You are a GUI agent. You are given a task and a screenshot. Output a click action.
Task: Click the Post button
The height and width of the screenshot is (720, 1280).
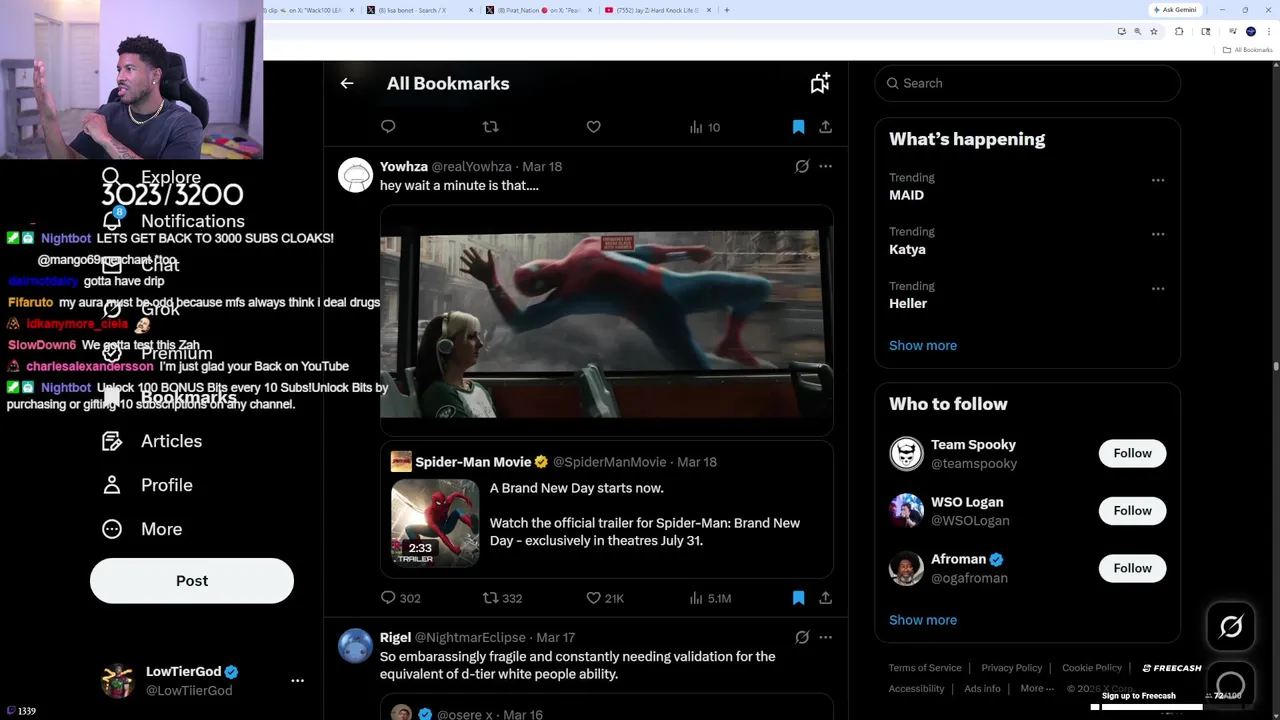192,581
